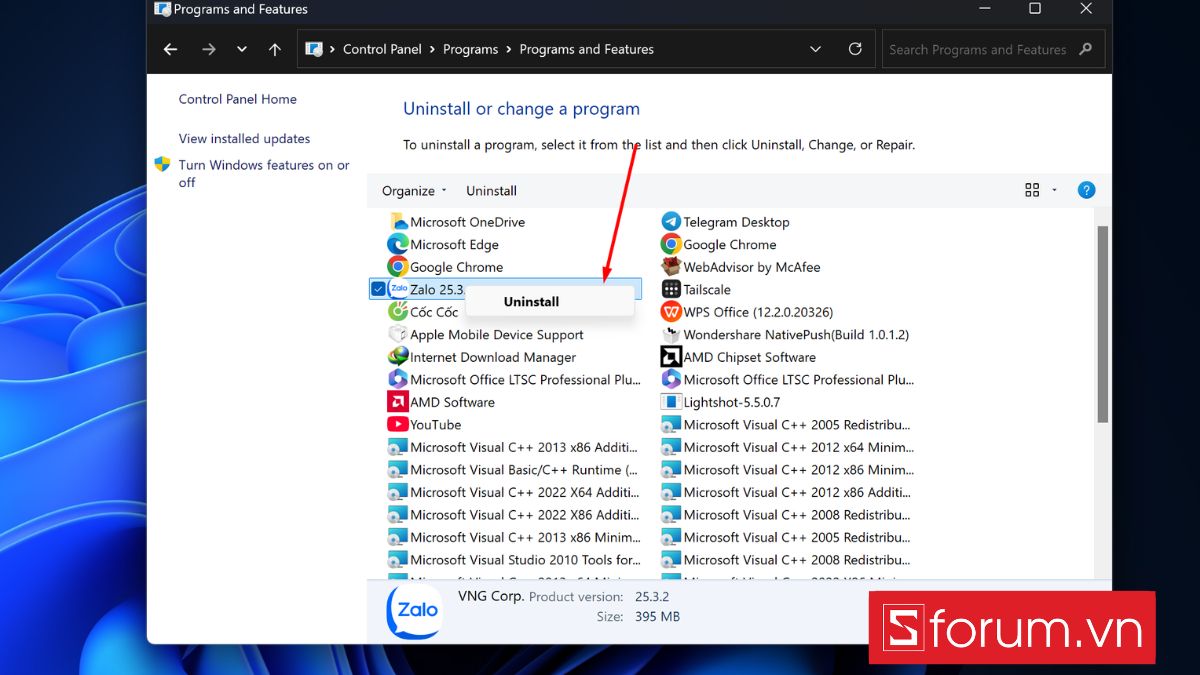Untick the Zalo row checkbox
Screen dimensions: 1200x675
click(x=378, y=289)
